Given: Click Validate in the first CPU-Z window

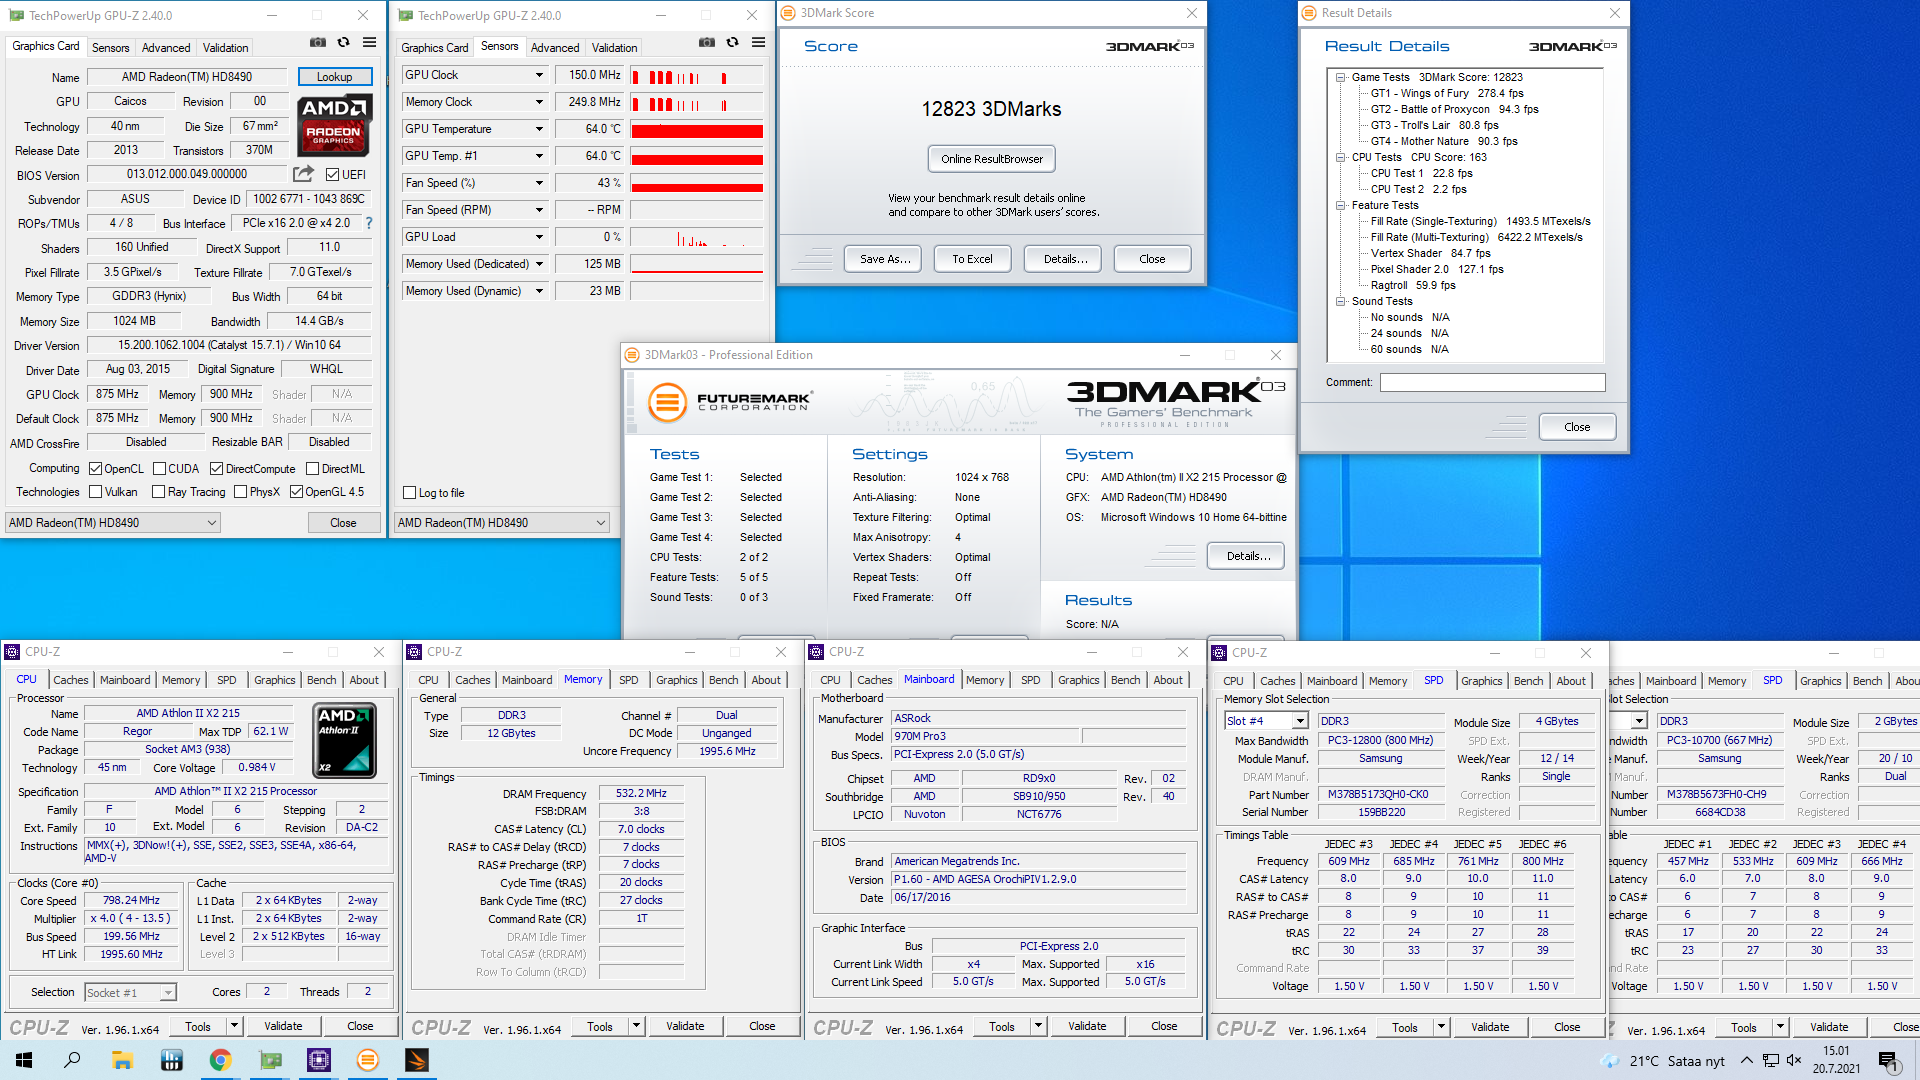Looking at the screenshot, I should (283, 1026).
